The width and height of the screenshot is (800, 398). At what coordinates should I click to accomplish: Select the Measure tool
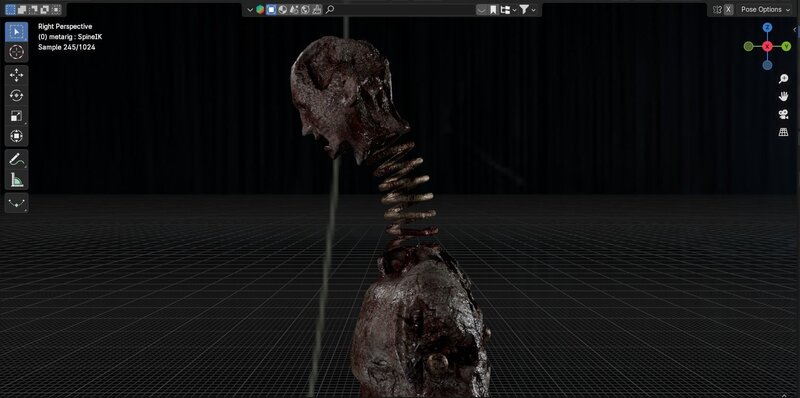(x=16, y=180)
